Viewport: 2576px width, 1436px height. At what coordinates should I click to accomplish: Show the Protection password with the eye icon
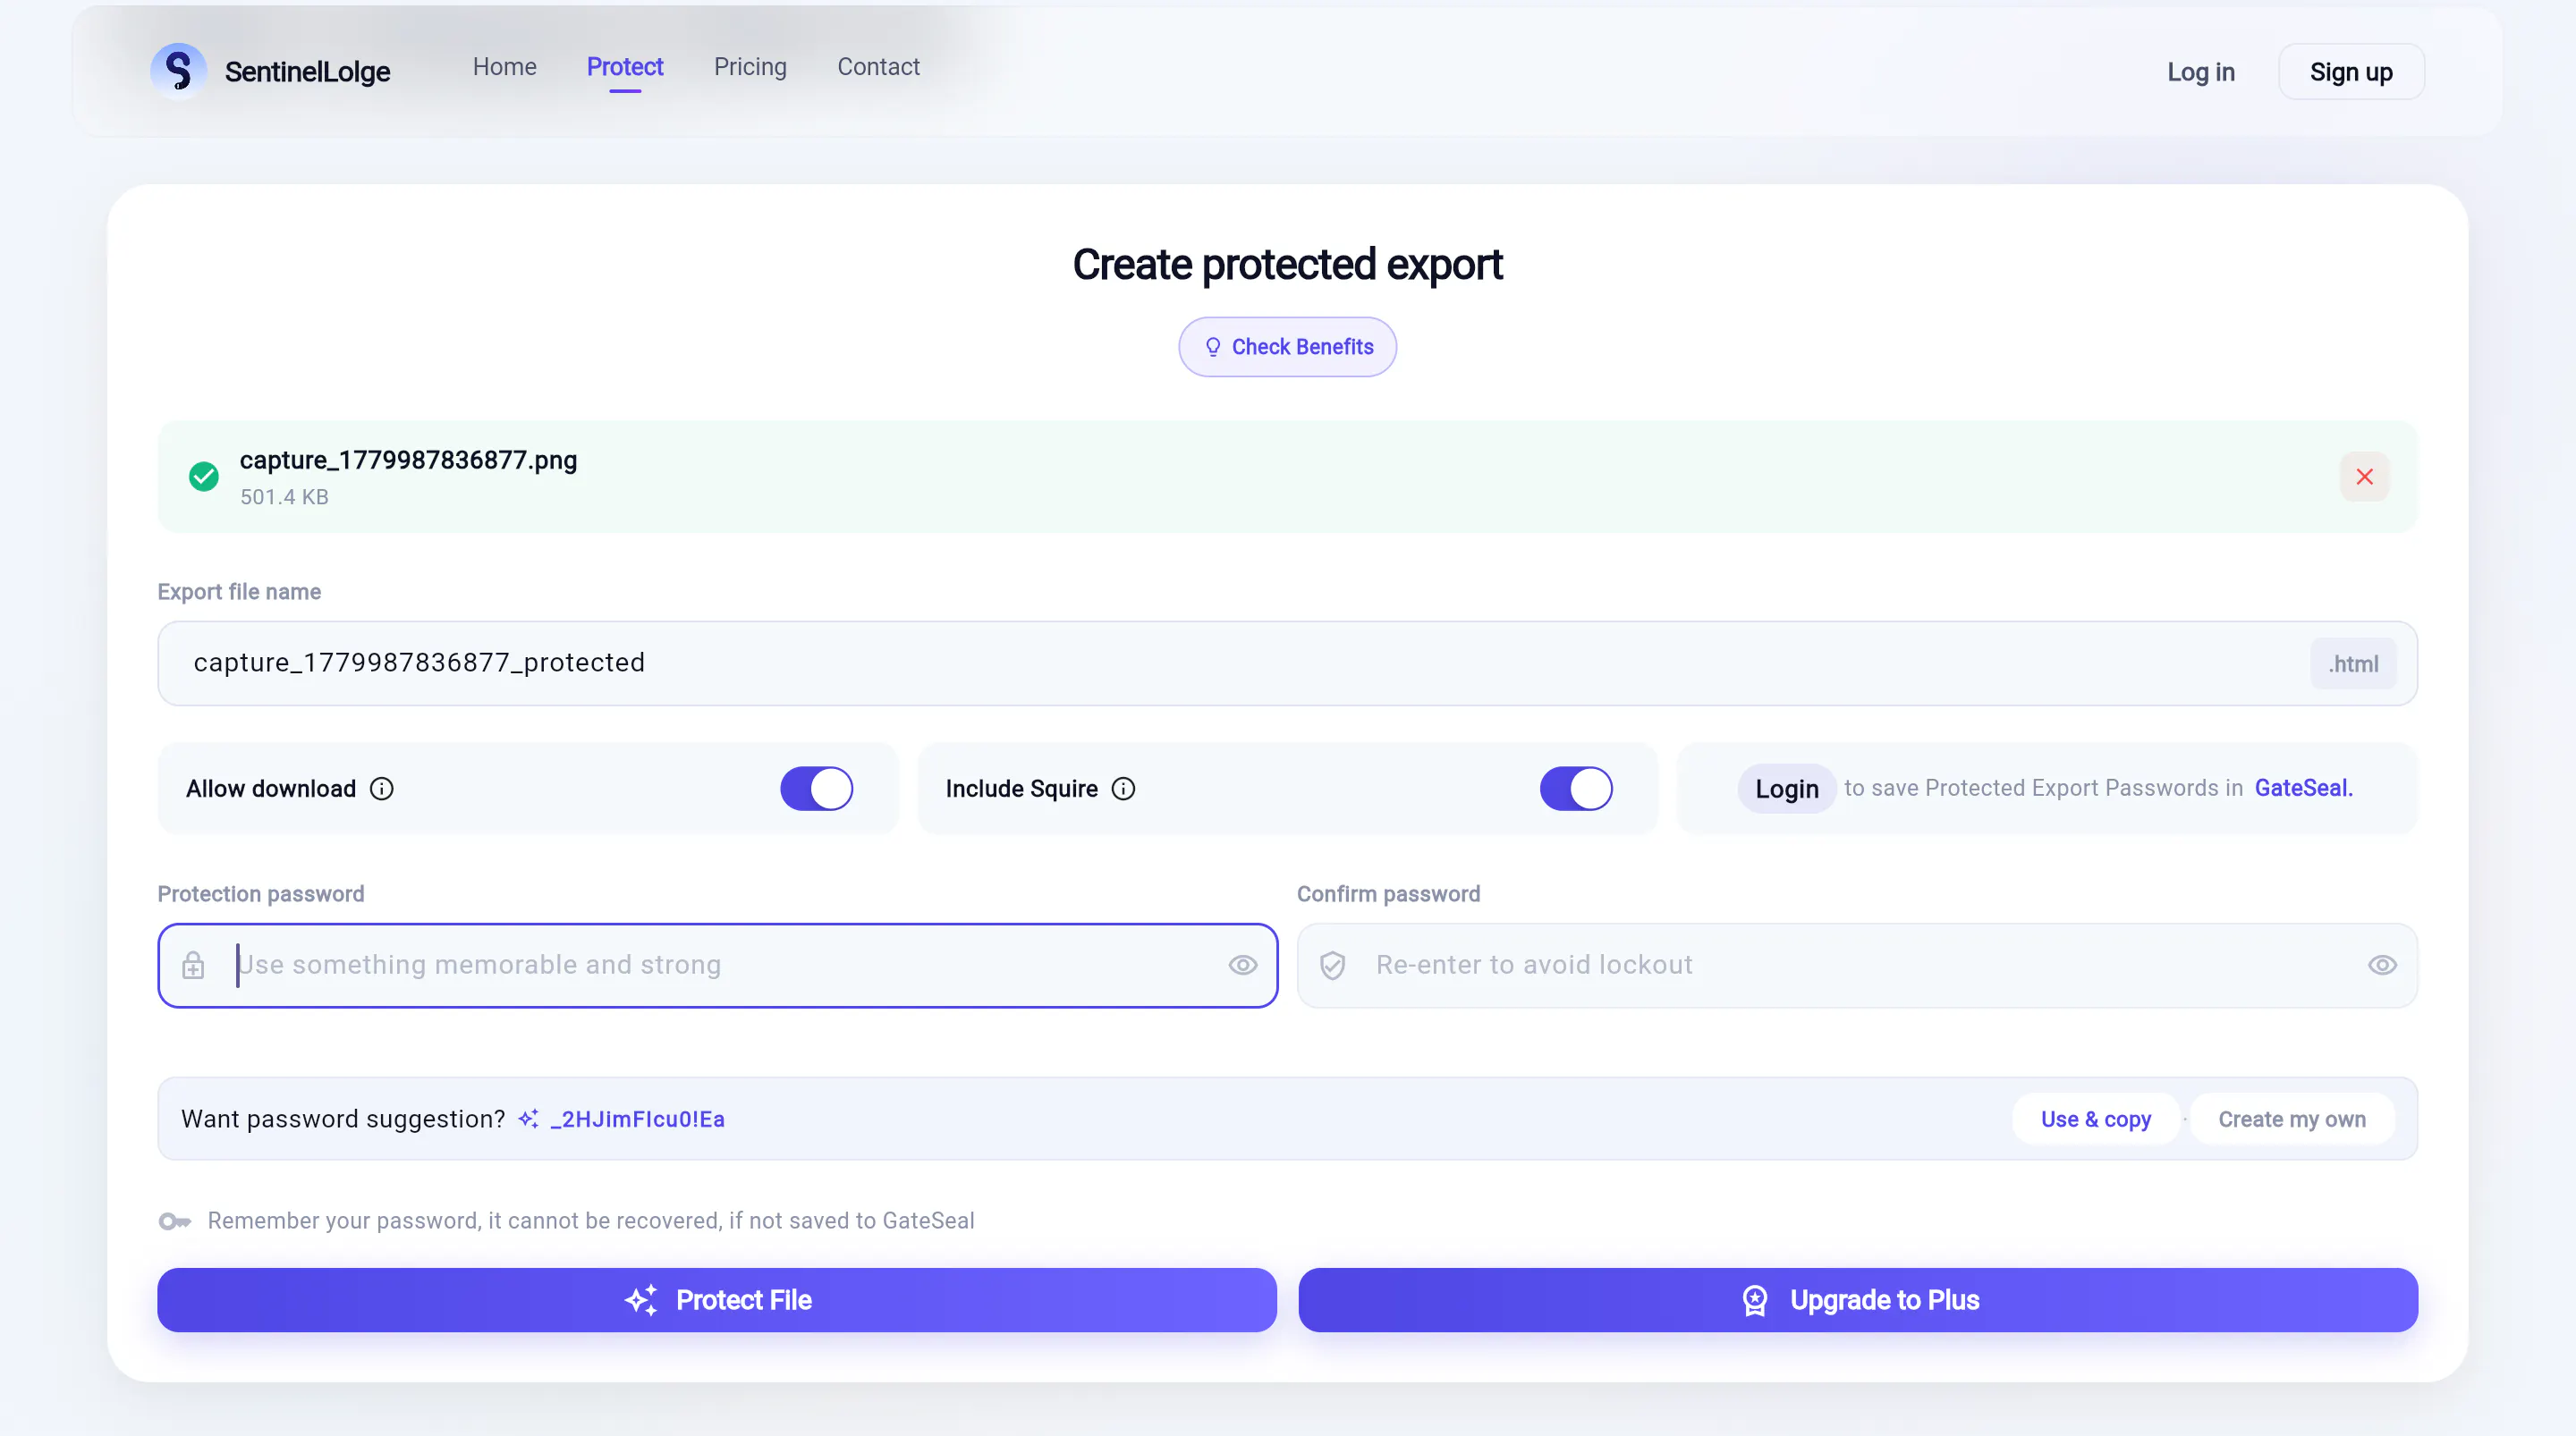pos(1243,965)
